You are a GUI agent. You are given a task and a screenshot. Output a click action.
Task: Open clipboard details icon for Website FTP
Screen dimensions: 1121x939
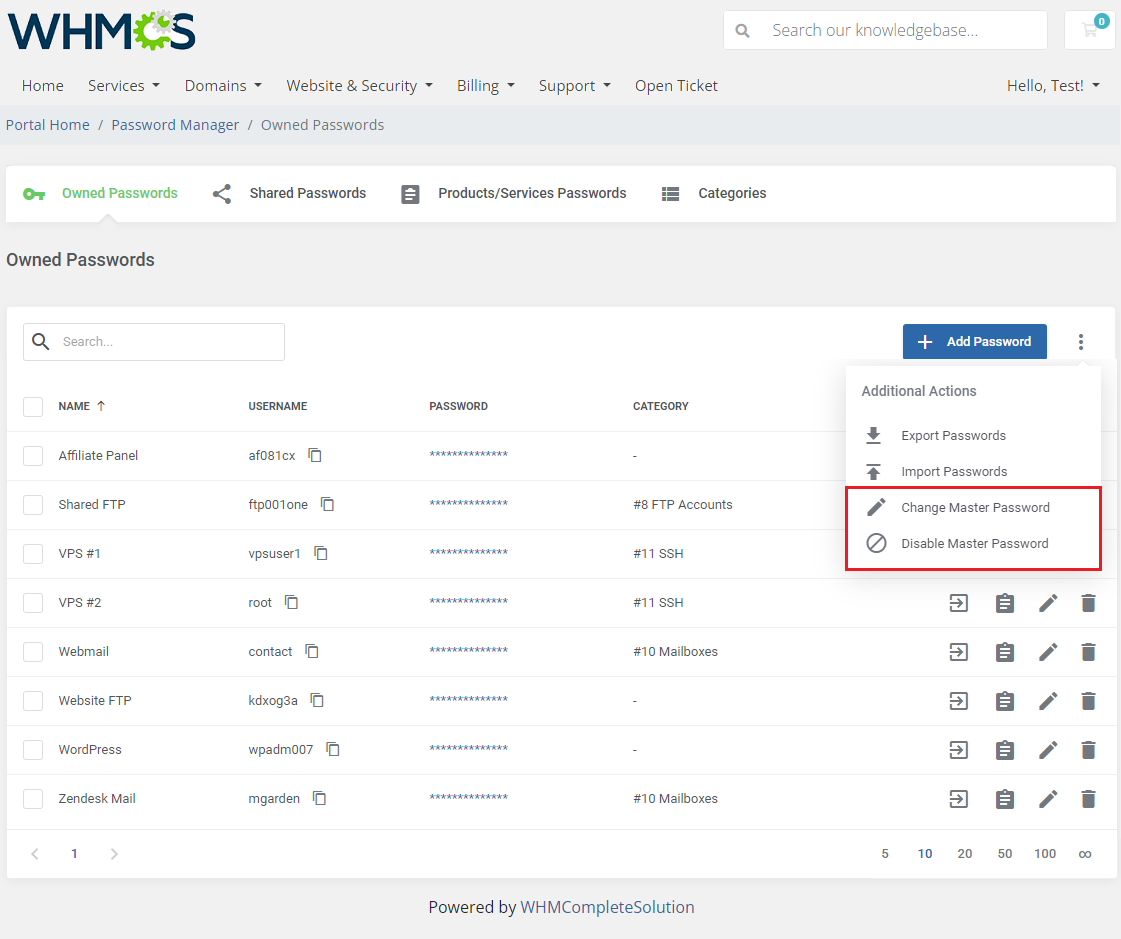(x=1004, y=701)
